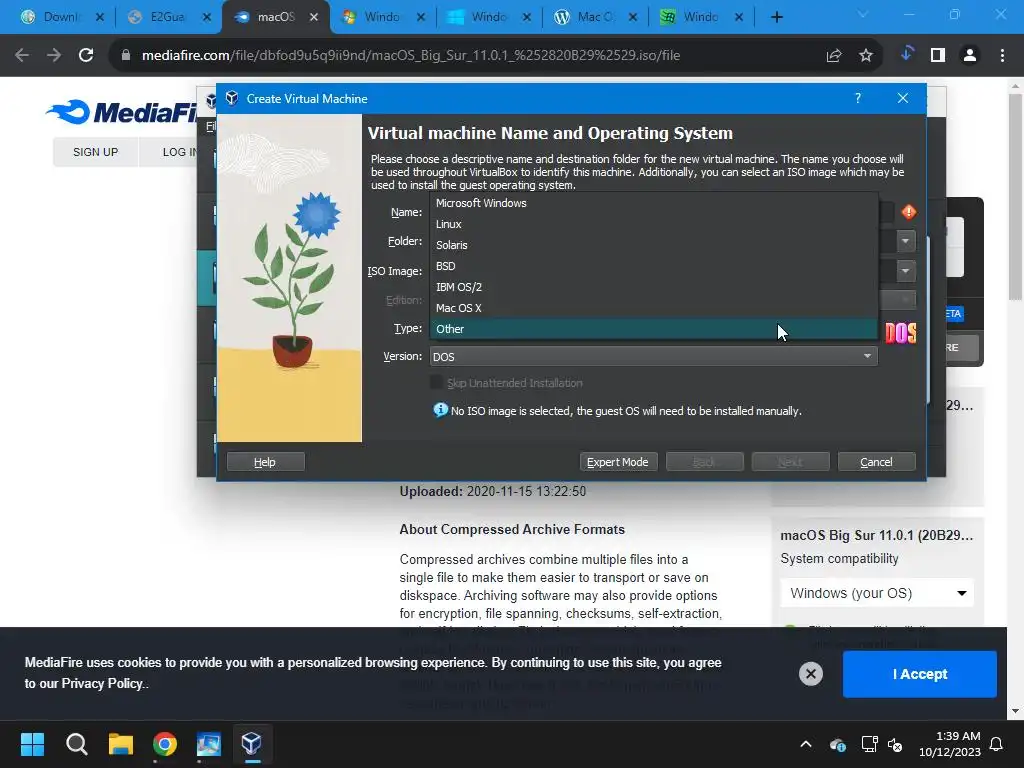Switch to Expert Mode
The height and width of the screenshot is (768, 1024).
click(618, 462)
